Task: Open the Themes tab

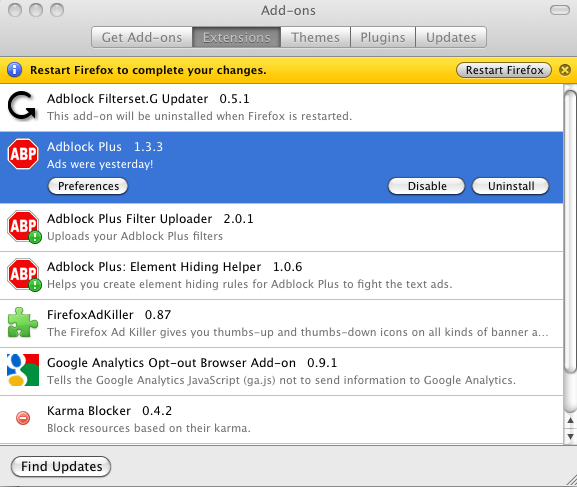Action: pyautogui.click(x=315, y=37)
